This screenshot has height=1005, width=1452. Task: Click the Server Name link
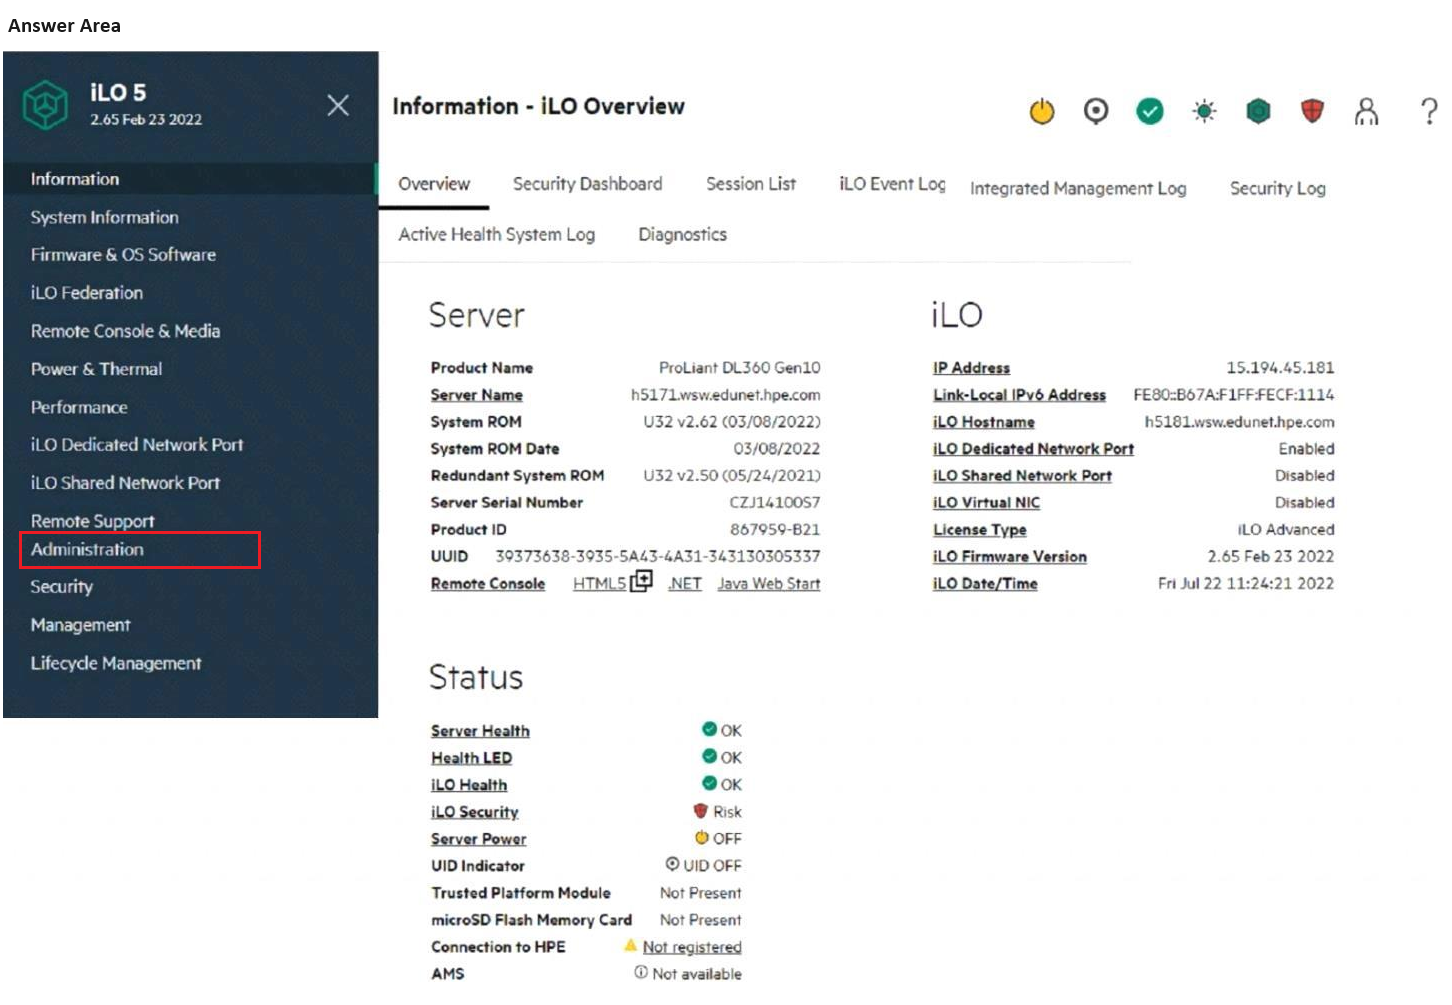coord(477,395)
